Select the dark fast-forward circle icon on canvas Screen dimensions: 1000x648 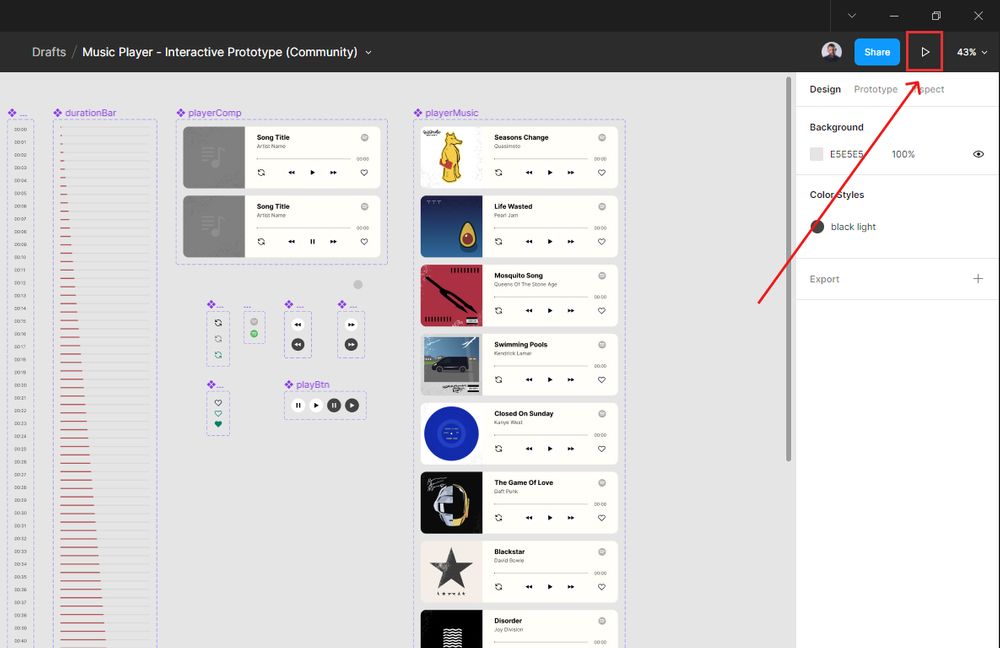point(351,344)
